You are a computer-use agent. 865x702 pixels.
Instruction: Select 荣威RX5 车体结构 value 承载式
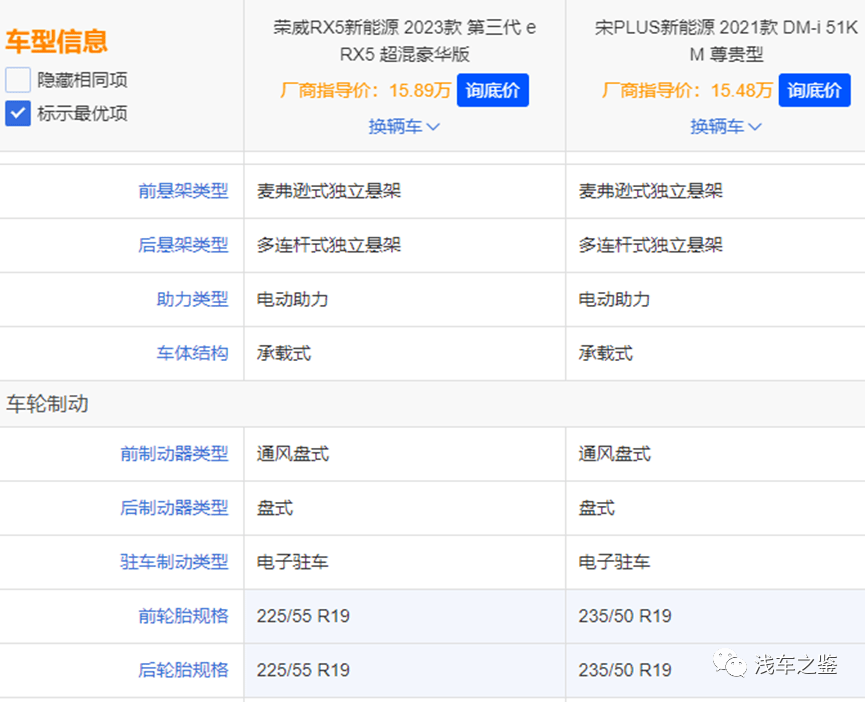pyautogui.click(x=284, y=353)
